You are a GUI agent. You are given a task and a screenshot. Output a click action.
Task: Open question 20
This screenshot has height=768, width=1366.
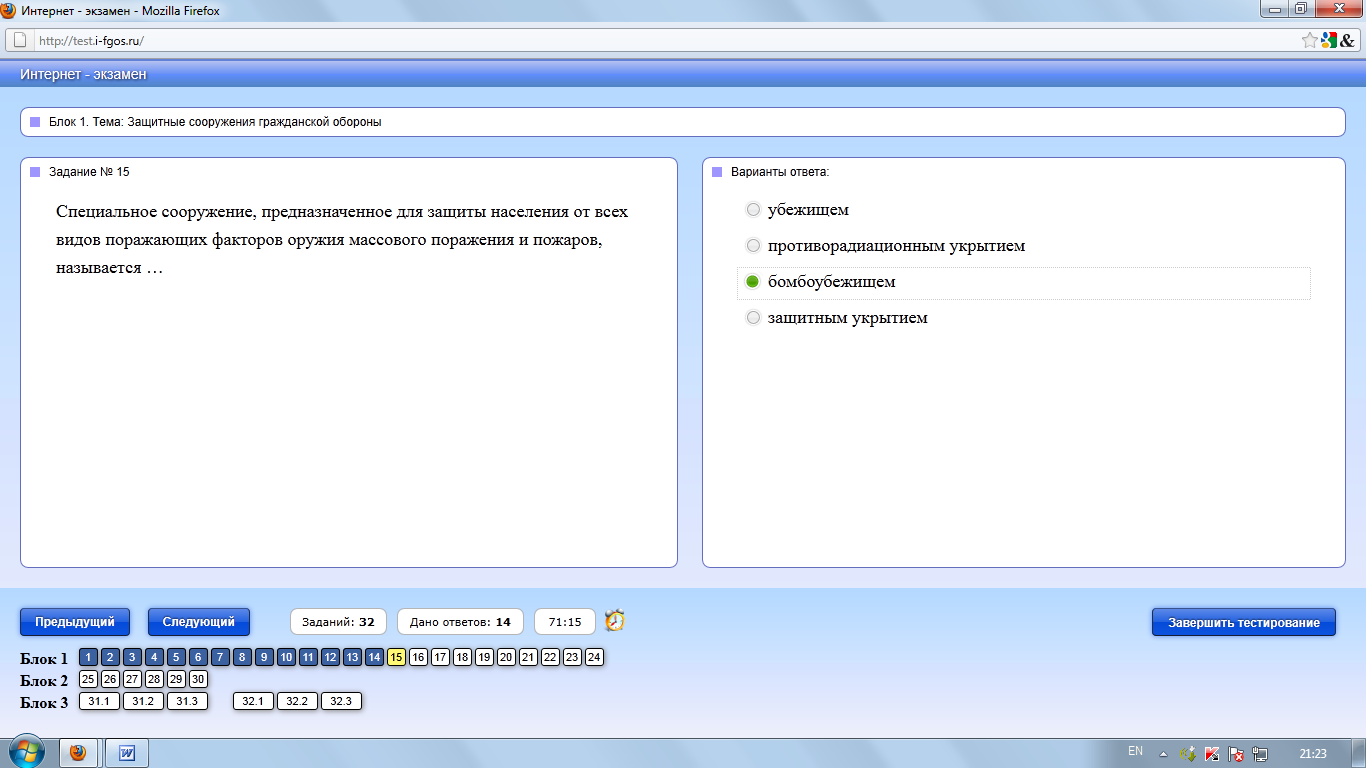(506, 657)
